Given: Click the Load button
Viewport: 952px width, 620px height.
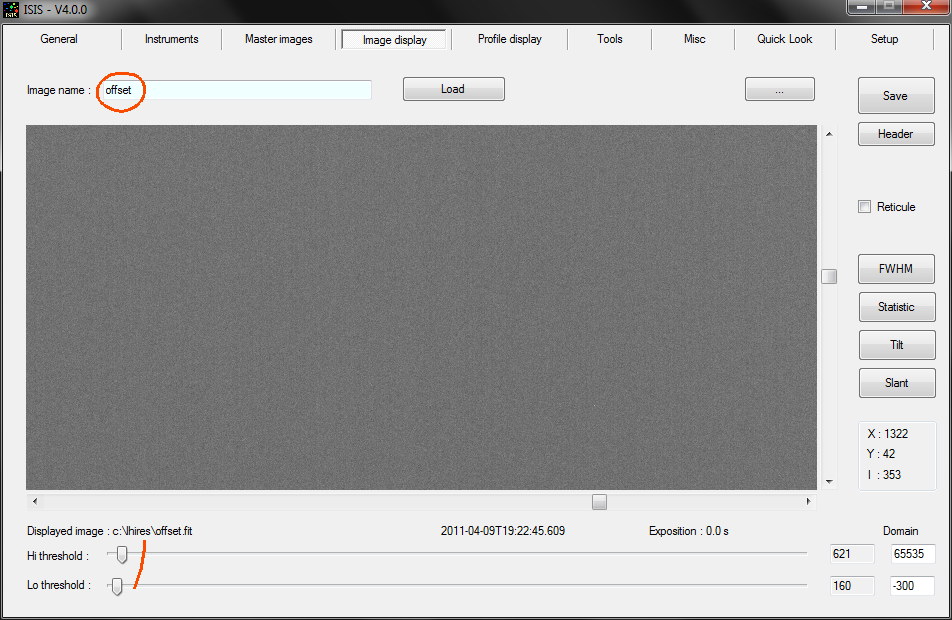Looking at the screenshot, I should 453,89.
